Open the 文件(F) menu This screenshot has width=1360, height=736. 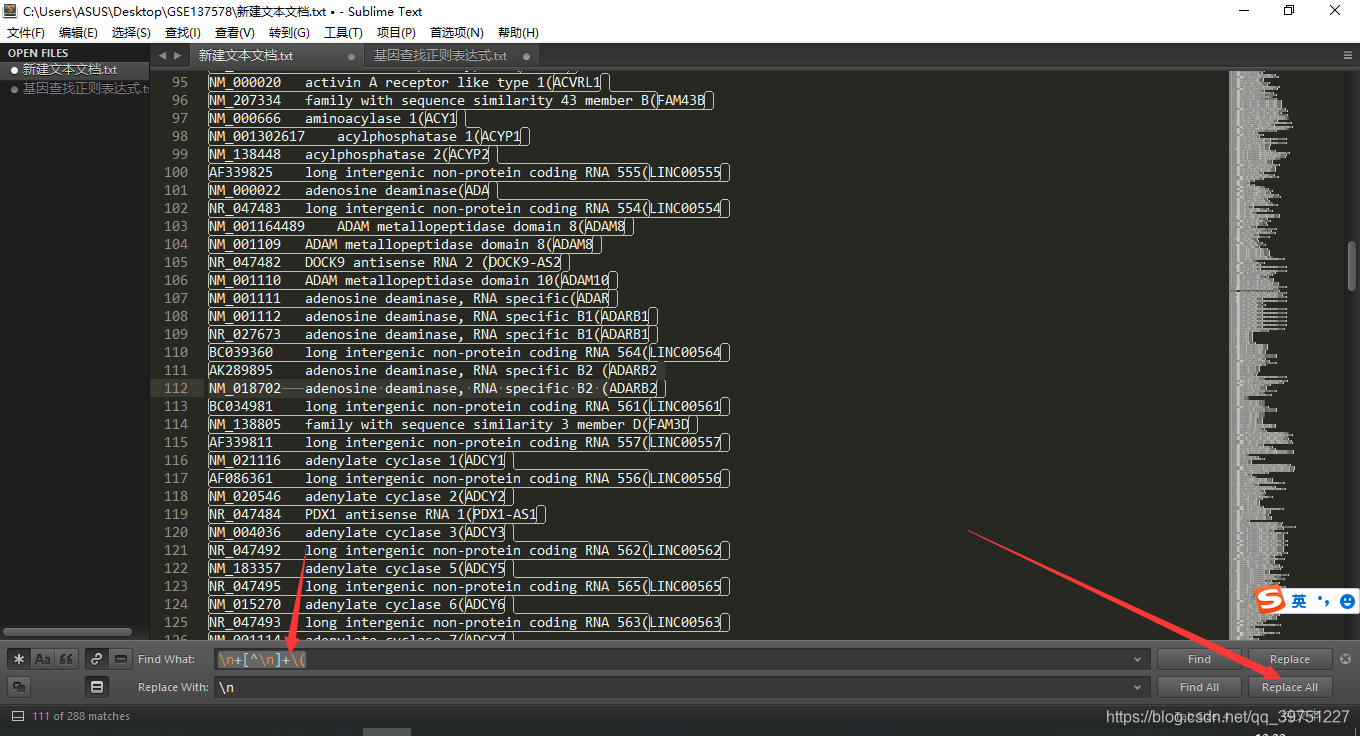coord(26,33)
